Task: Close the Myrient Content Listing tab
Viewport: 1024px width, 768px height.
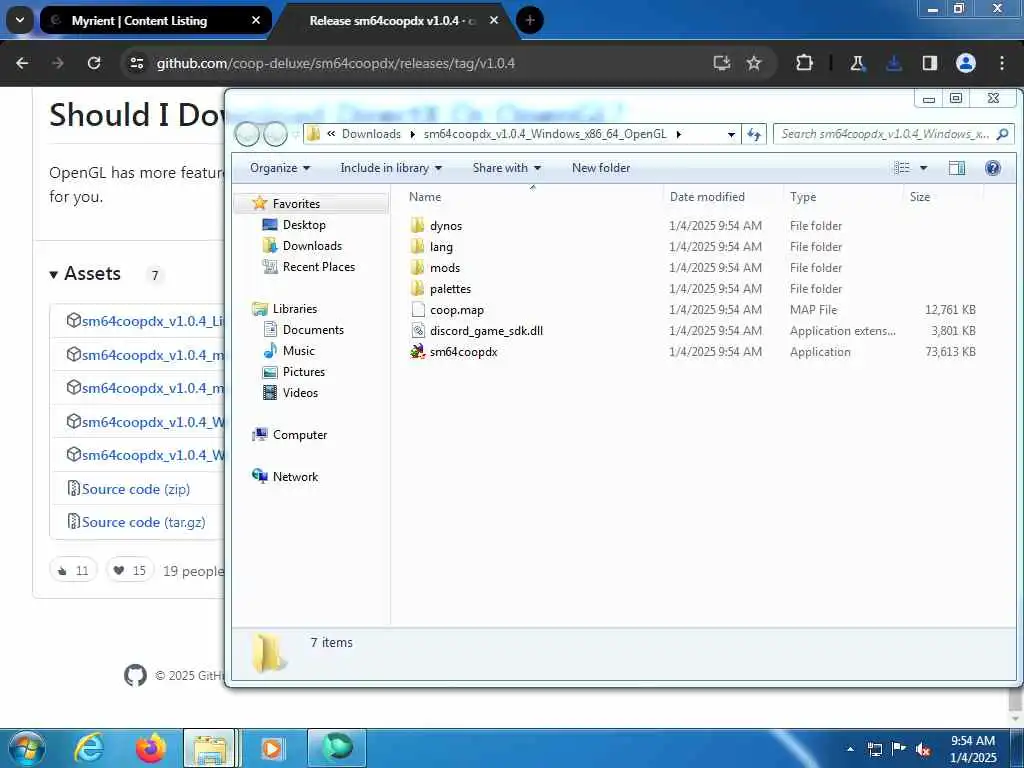Action: (x=256, y=20)
